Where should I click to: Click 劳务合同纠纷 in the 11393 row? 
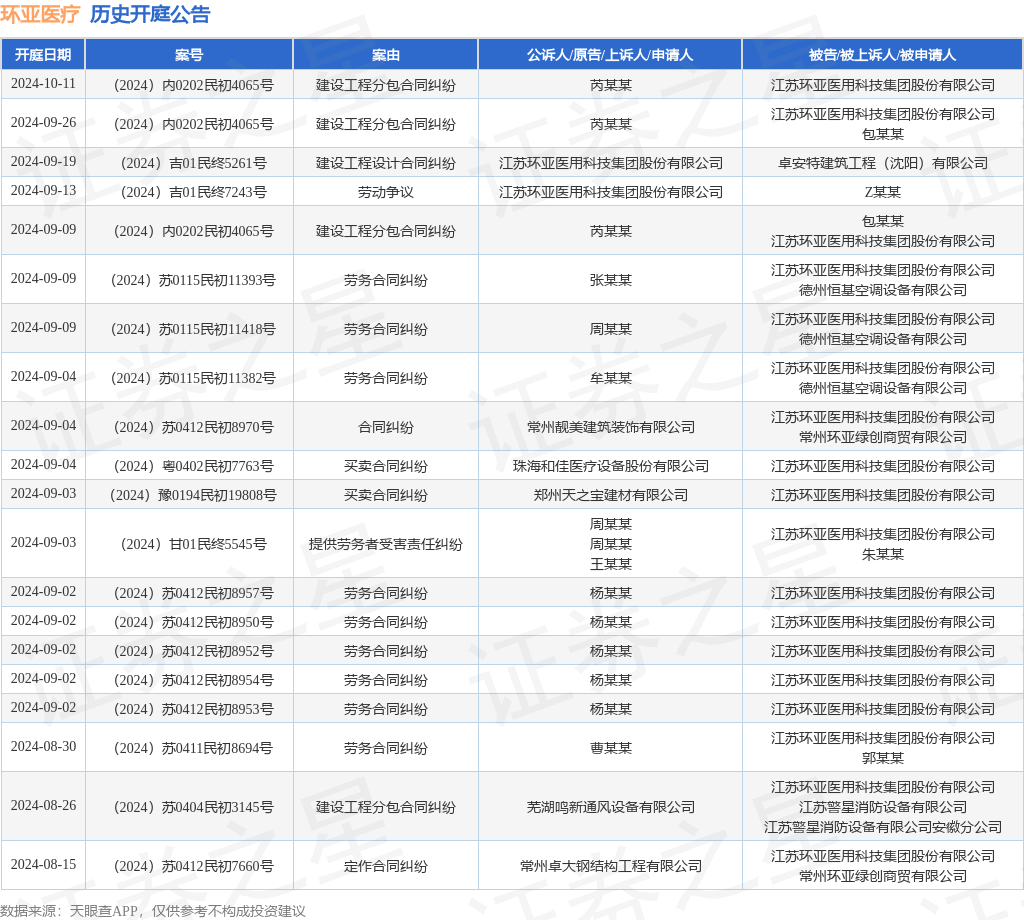click(x=385, y=280)
